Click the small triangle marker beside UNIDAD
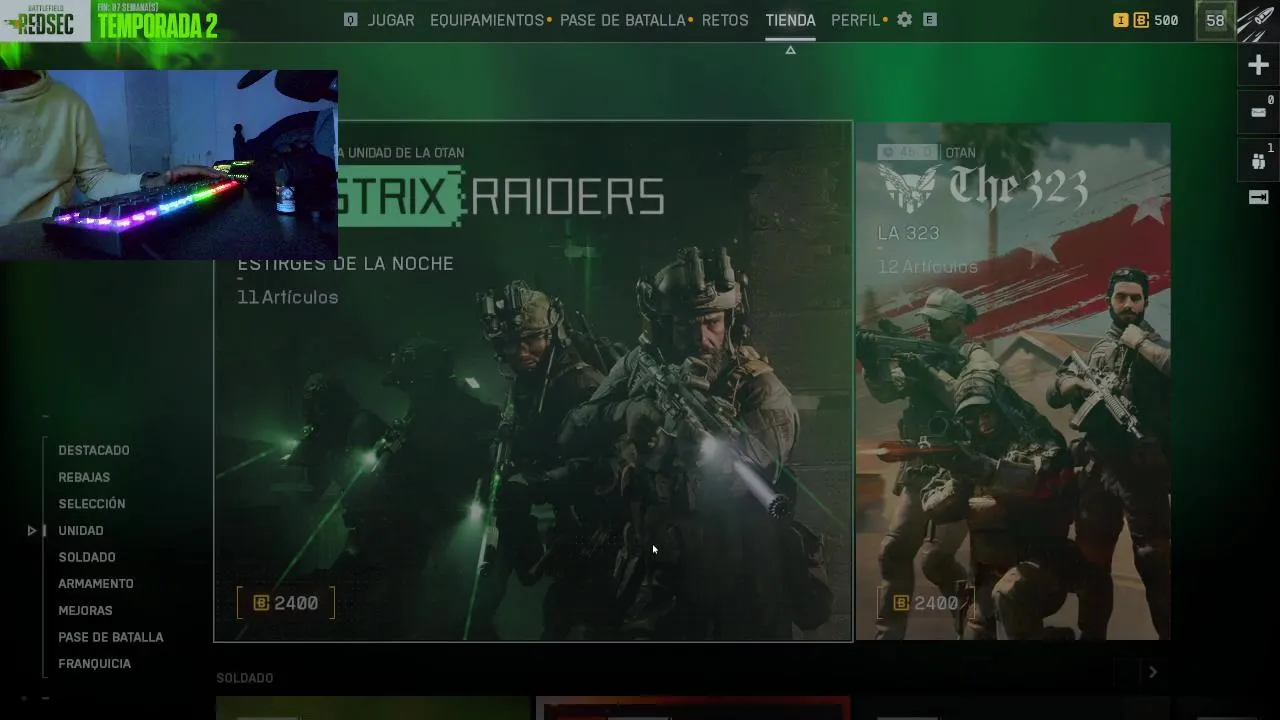 click(x=32, y=531)
